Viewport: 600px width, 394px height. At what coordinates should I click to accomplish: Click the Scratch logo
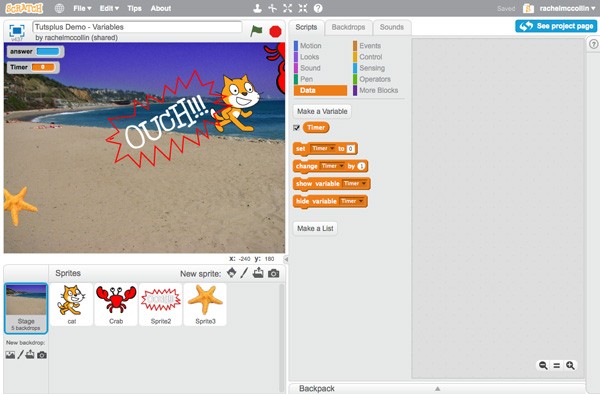pyautogui.click(x=24, y=8)
